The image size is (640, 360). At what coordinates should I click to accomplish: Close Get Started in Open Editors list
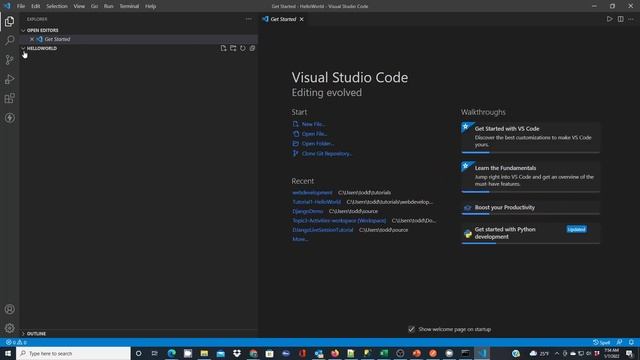32,39
